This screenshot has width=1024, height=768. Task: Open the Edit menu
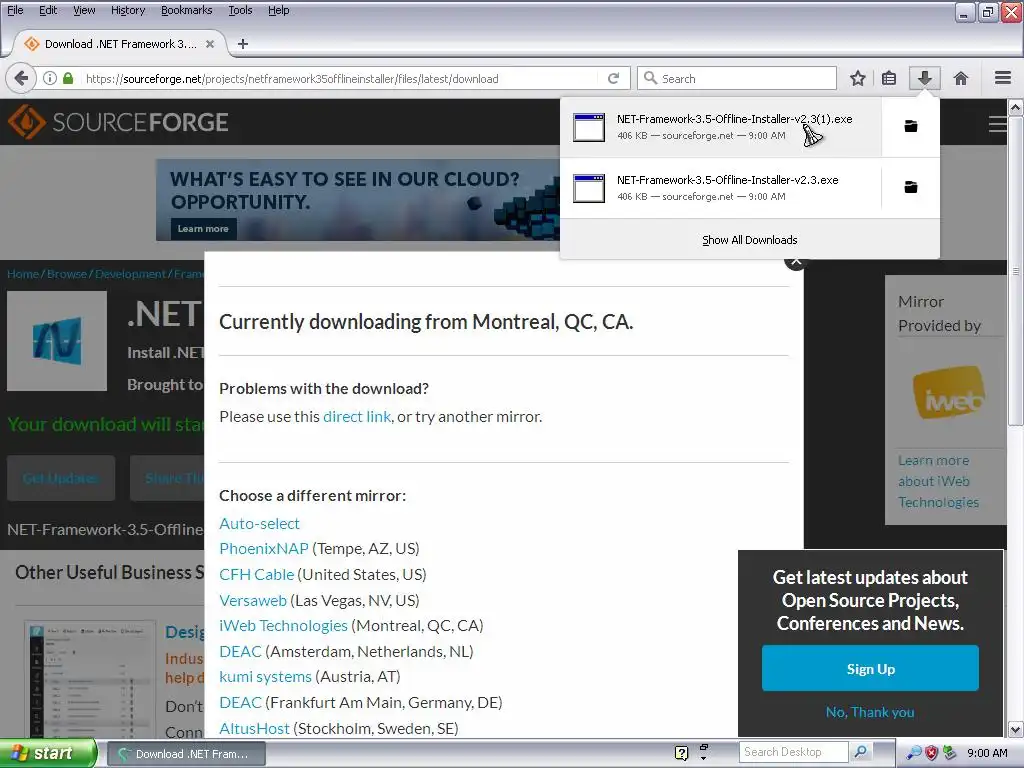click(x=48, y=10)
